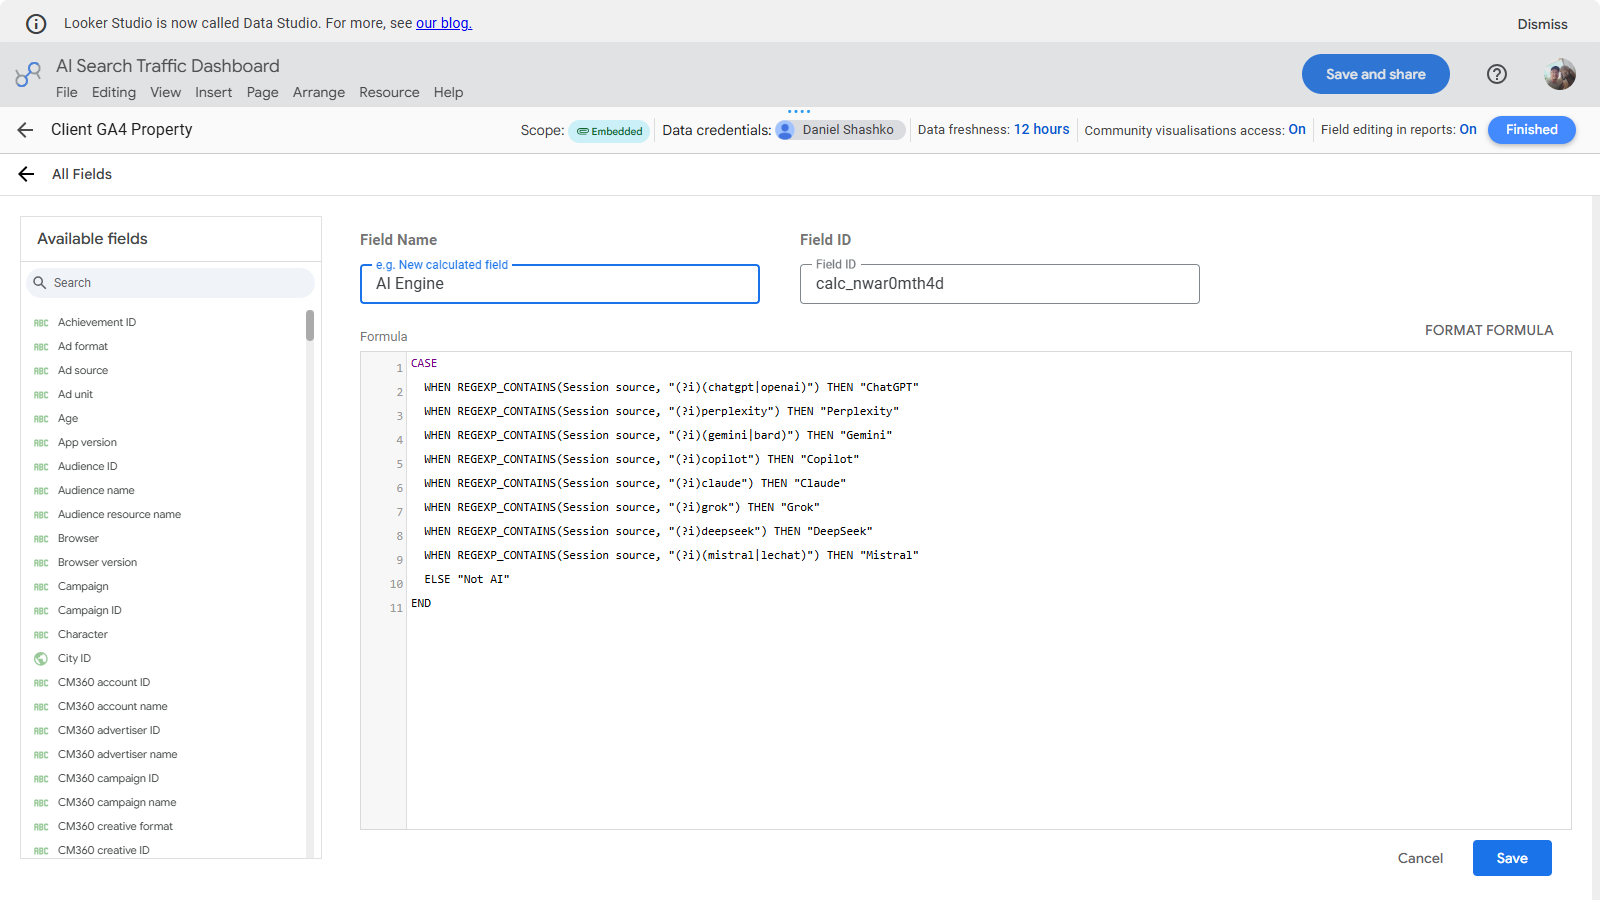Select the Age field
The width and height of the screenshot is (1600, 900).
pyautogui.click(x=68, y=419)
